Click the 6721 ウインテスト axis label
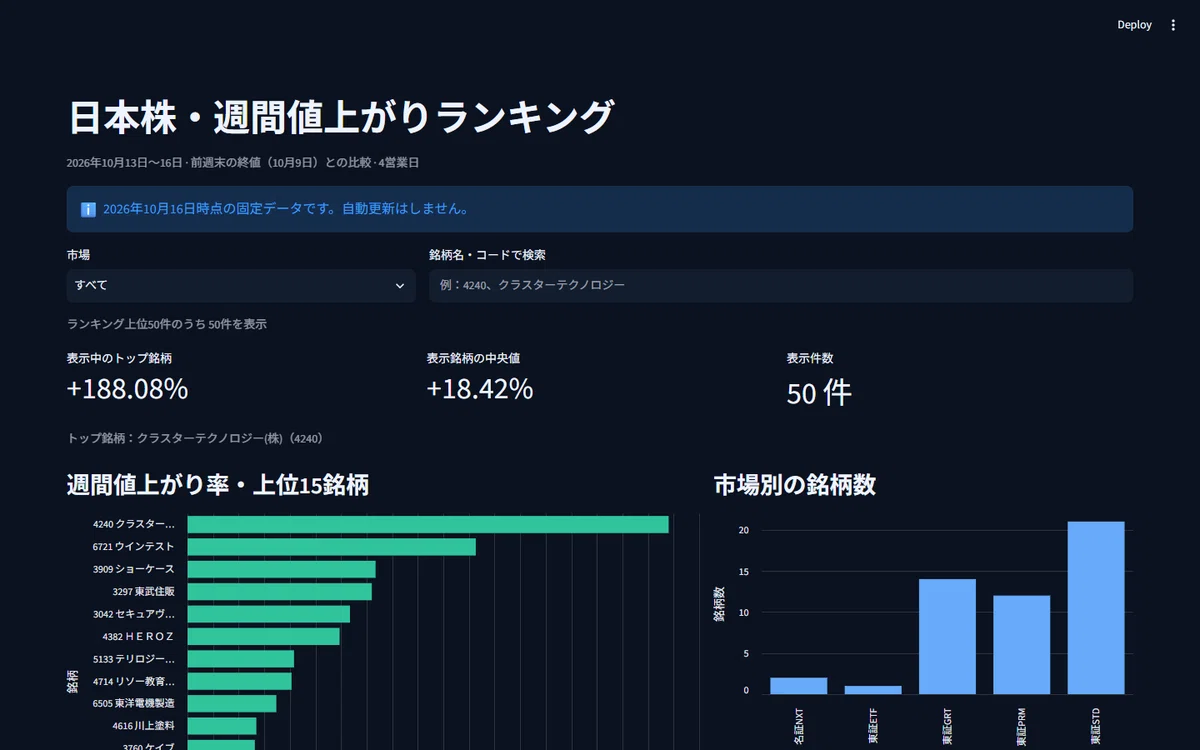Image resolution: width=1200 pixels, height=750 pixels. pos(133,547)
